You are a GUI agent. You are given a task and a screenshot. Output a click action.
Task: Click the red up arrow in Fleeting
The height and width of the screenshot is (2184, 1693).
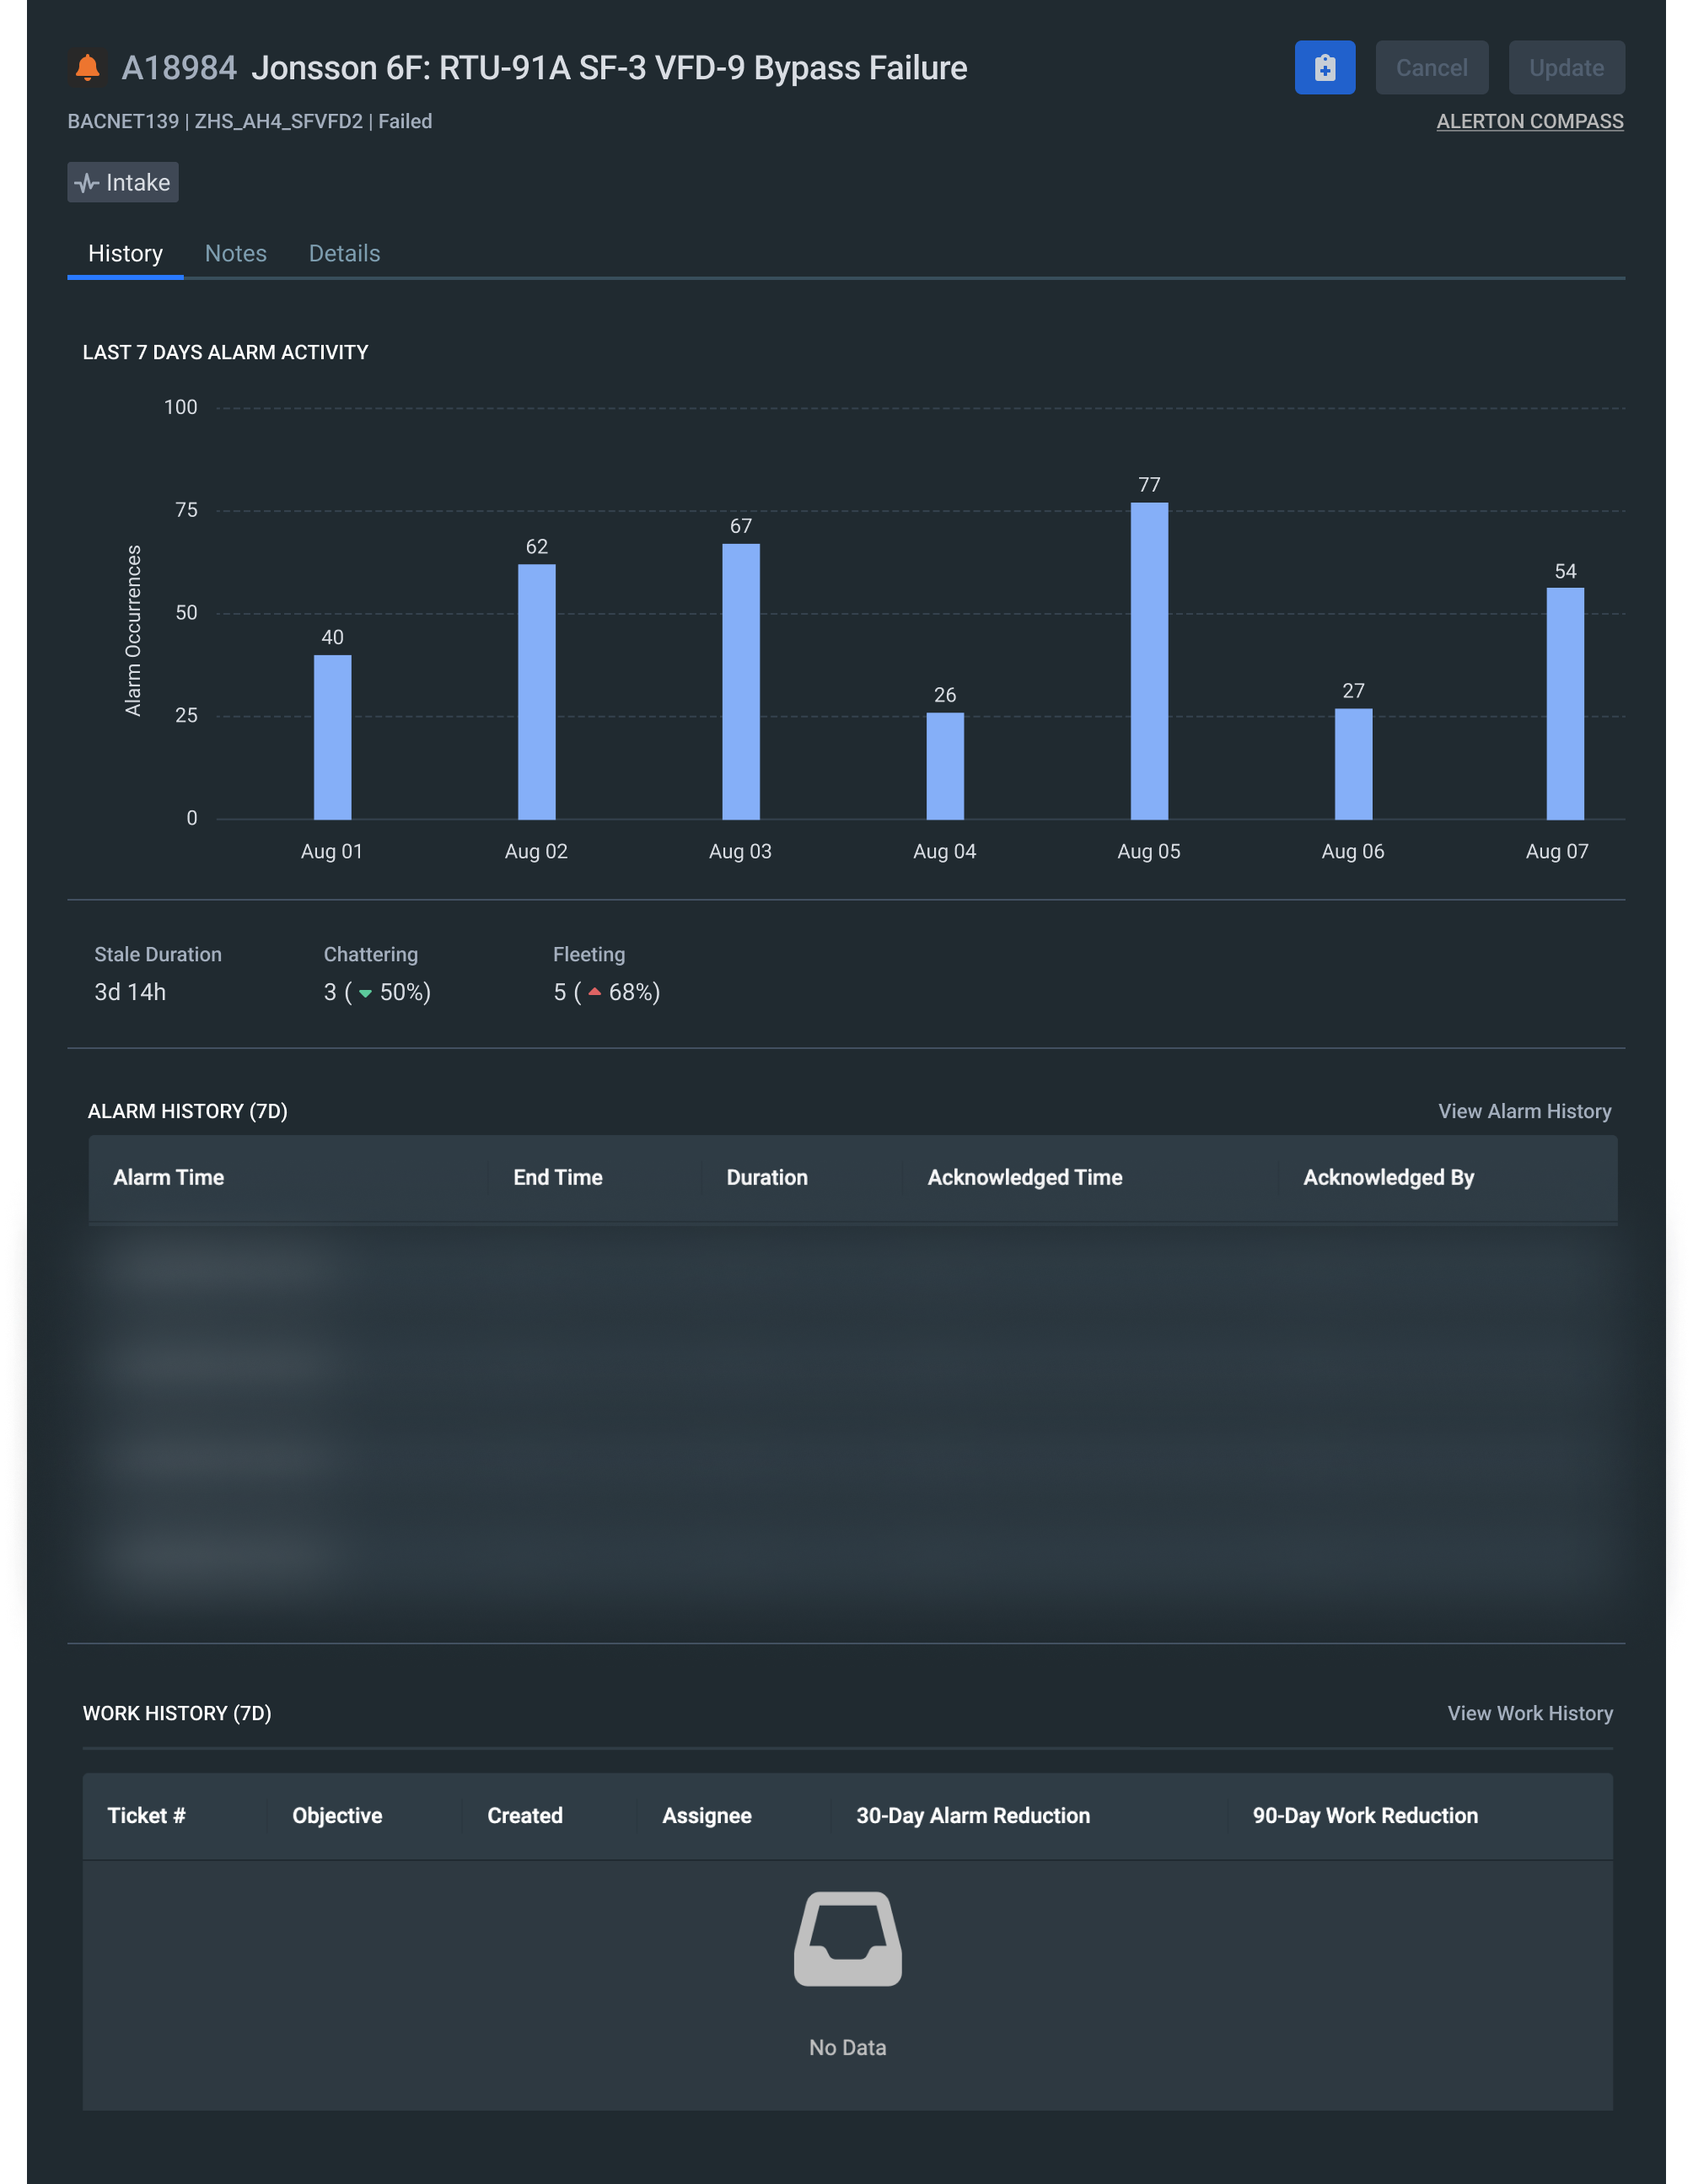(x=594, y=992)
